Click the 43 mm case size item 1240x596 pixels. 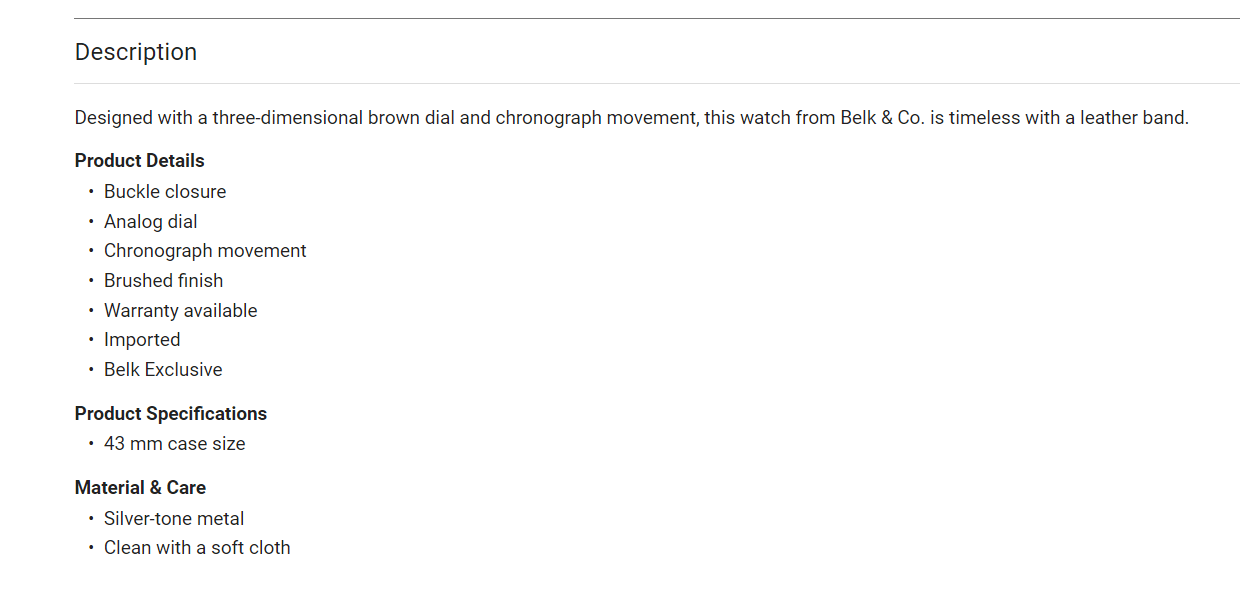pyautogui.click(x=174, y=444)
